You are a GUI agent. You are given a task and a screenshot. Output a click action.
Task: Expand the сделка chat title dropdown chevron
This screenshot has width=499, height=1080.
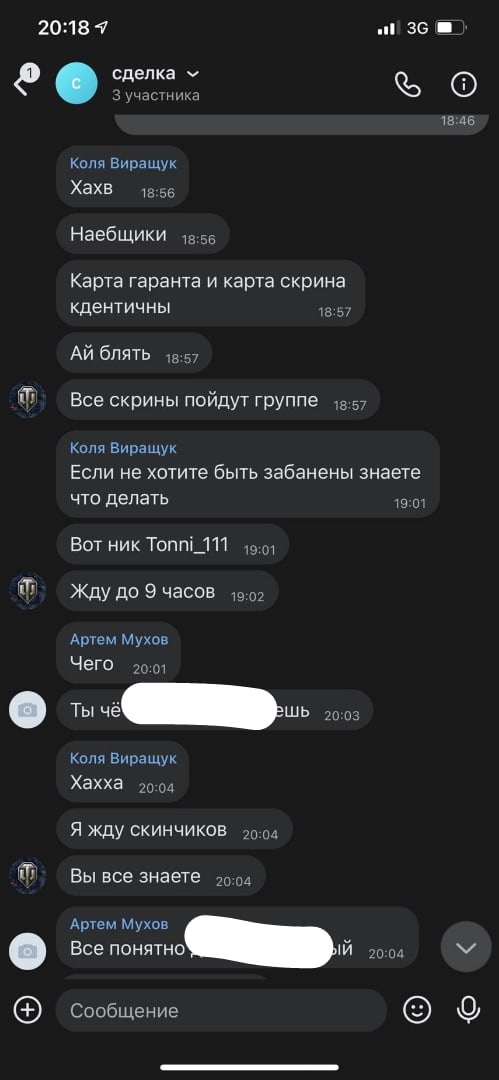coord(194,74)
